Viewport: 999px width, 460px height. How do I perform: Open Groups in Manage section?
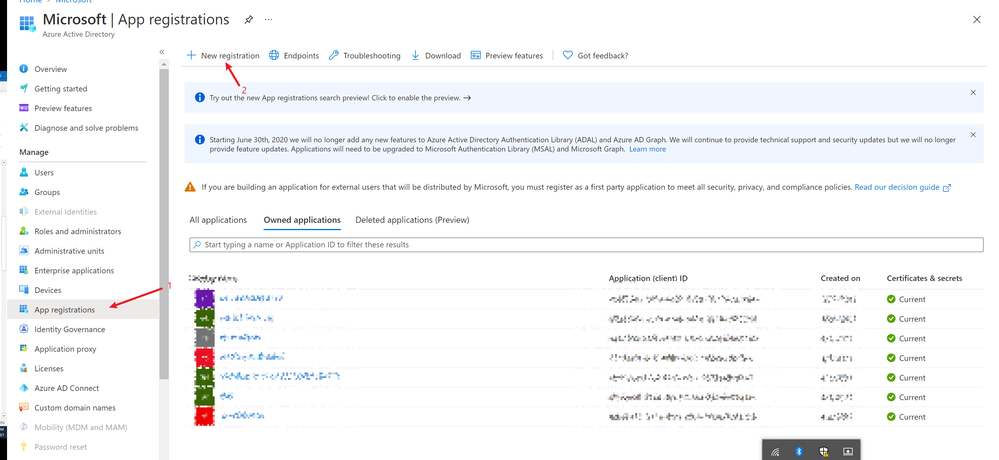tap(47, 192)
